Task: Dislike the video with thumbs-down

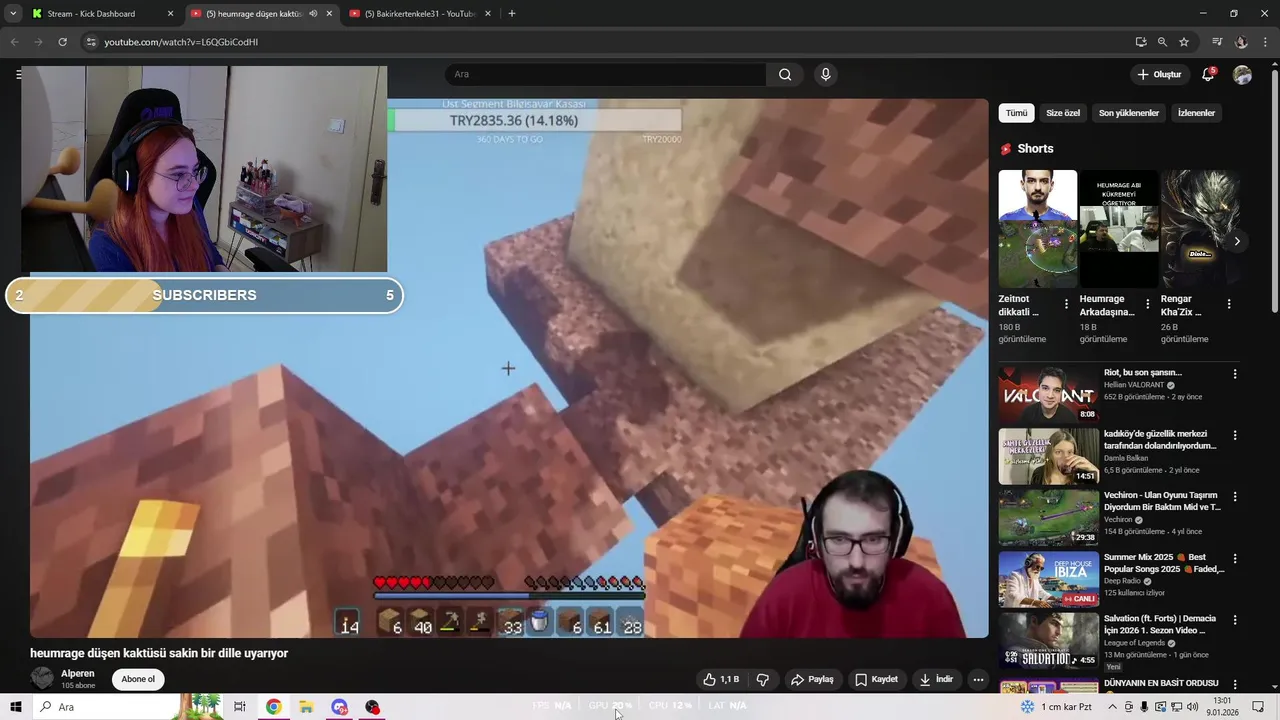Action: (762, 679)
